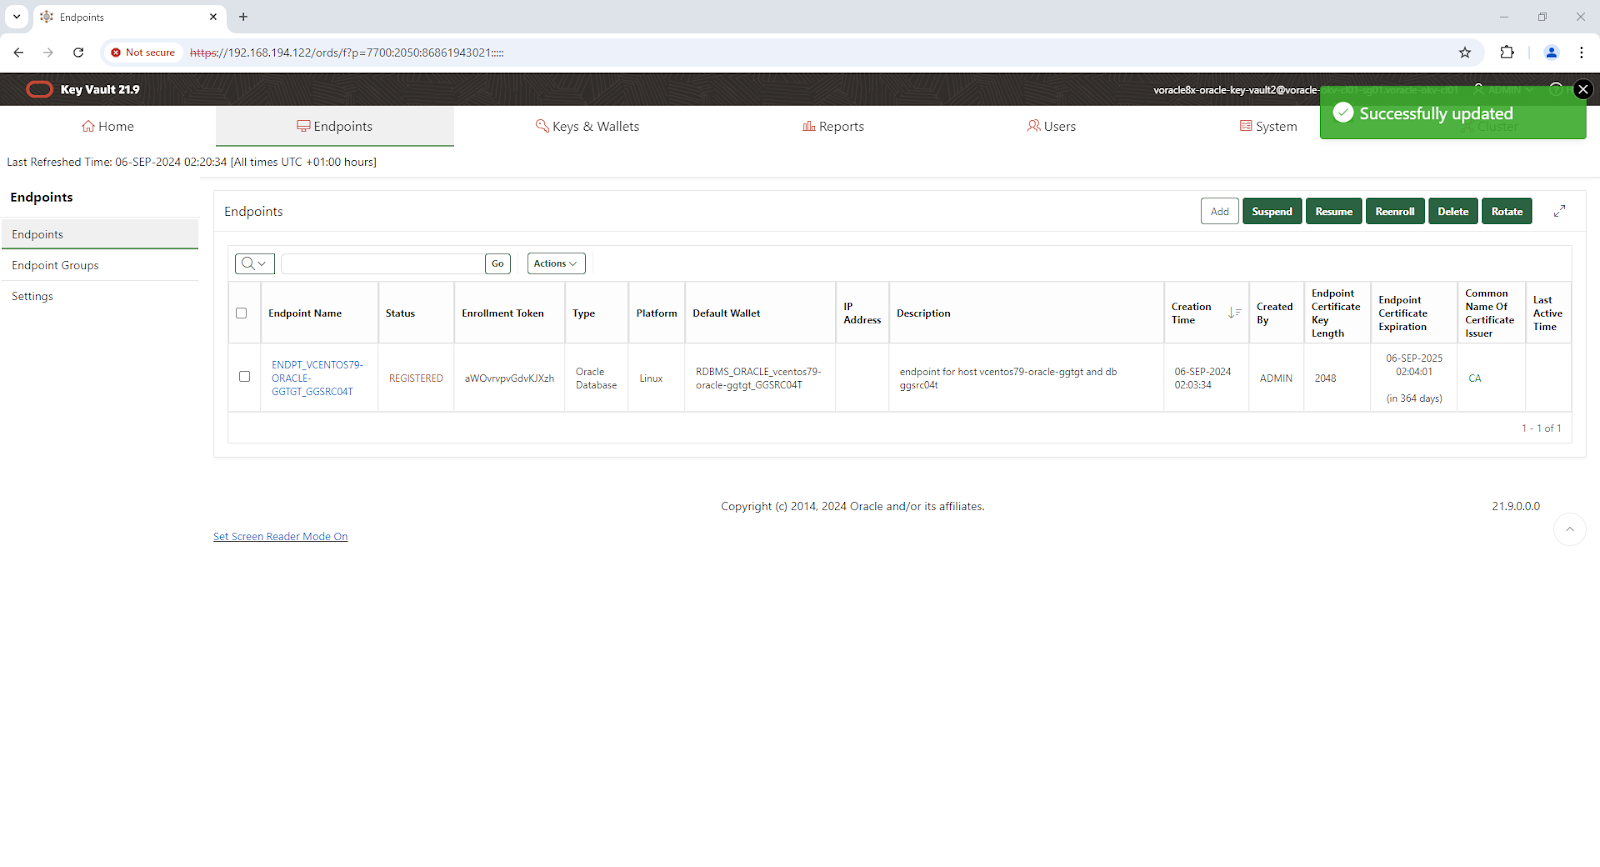Select the Endpoints top tab
This screenshot has width=1600, height=867.
point(335,126)
